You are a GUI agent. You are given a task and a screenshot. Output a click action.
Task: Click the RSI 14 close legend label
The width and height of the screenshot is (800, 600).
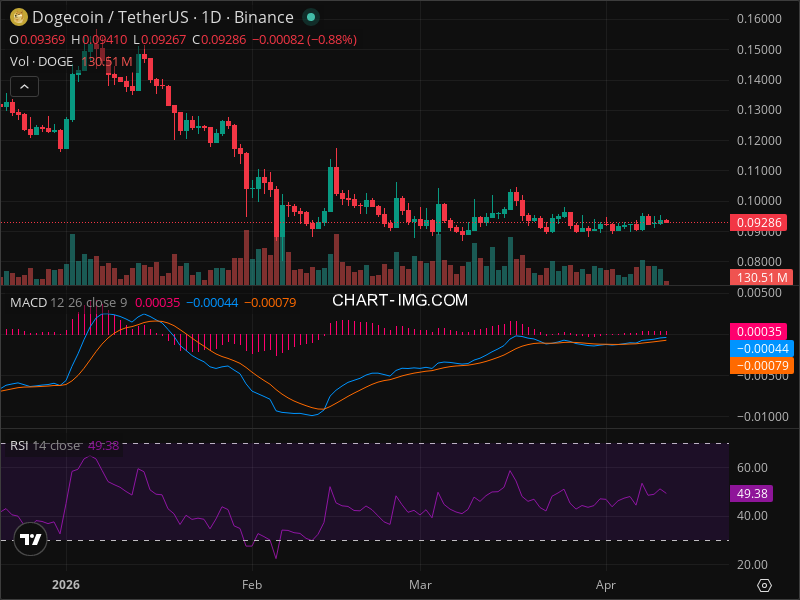click(x=45, y=445)
